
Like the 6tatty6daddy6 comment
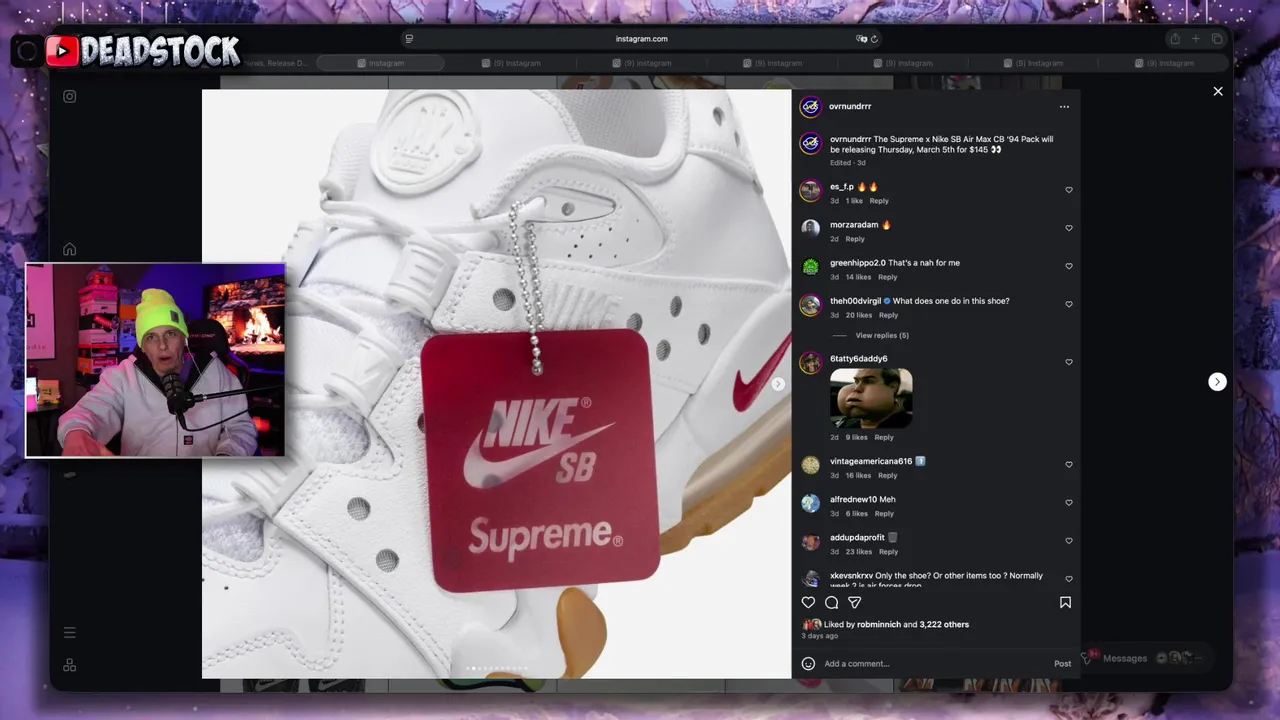(1068, 362)
